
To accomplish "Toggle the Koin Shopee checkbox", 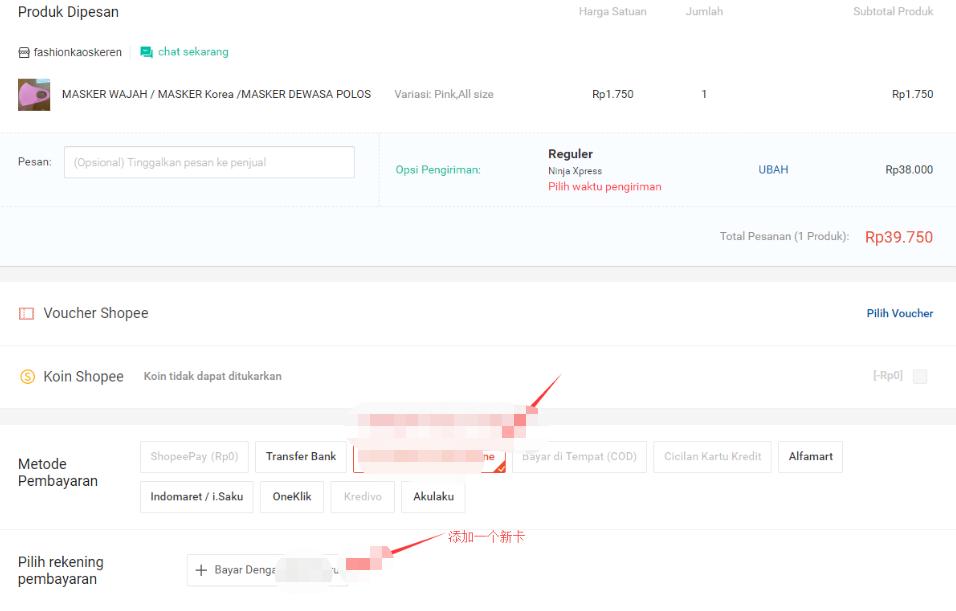I will pyautogui.click(x=920, y=376).
